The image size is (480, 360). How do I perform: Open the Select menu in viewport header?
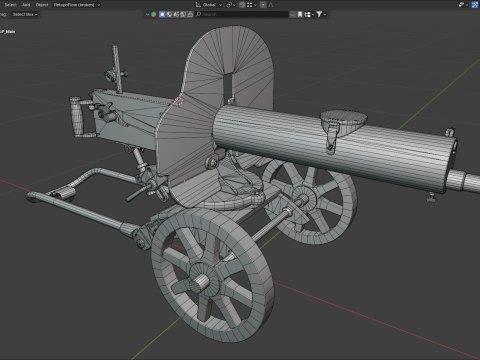coord(10,5)
